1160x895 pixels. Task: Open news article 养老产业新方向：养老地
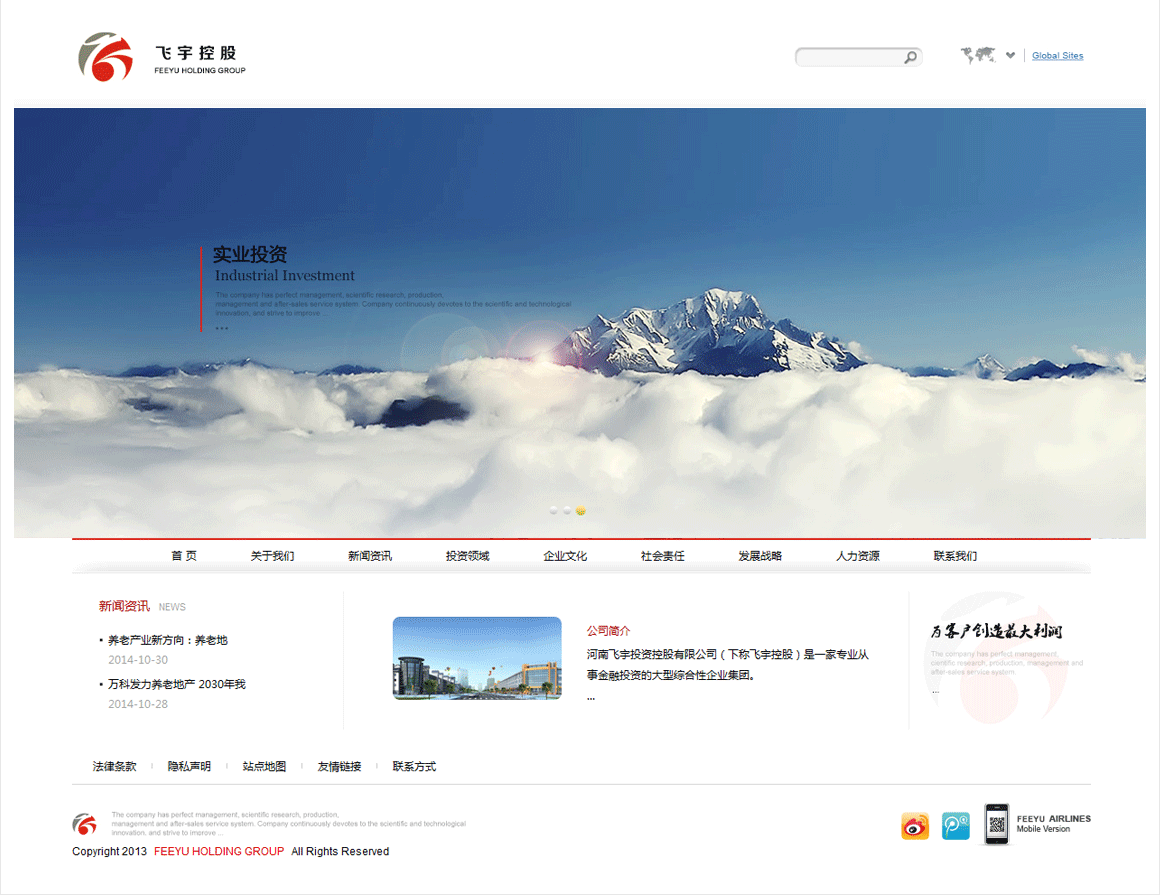tap(168, 640)
